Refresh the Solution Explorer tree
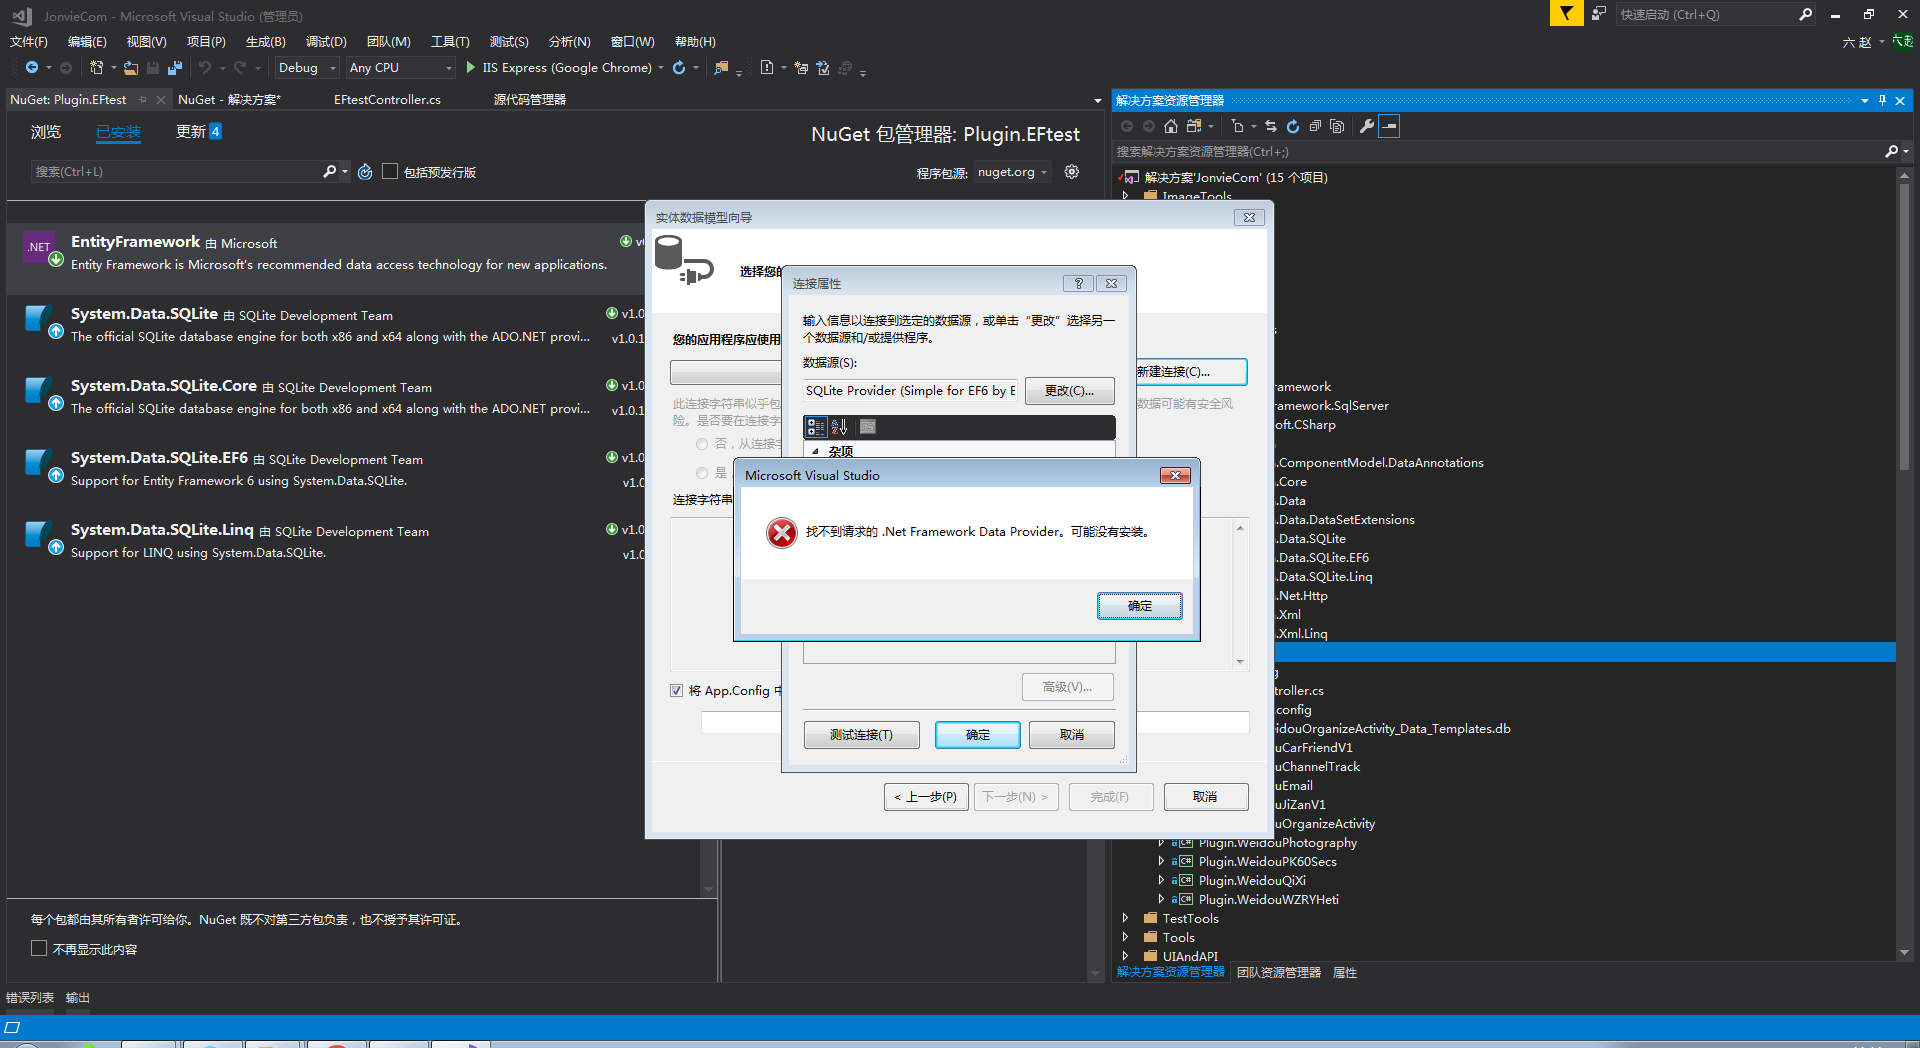This screenshot has height=1048, width=1920. [x=1293, y=126]
